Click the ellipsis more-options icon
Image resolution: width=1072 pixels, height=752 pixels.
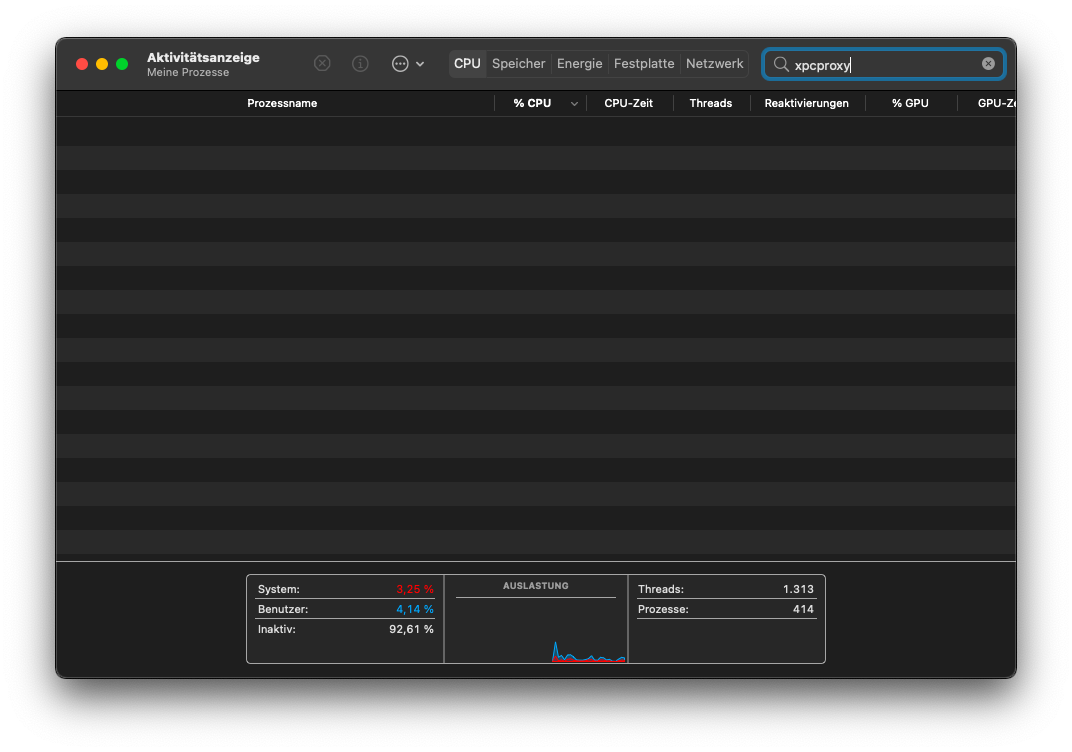point(400,63)
